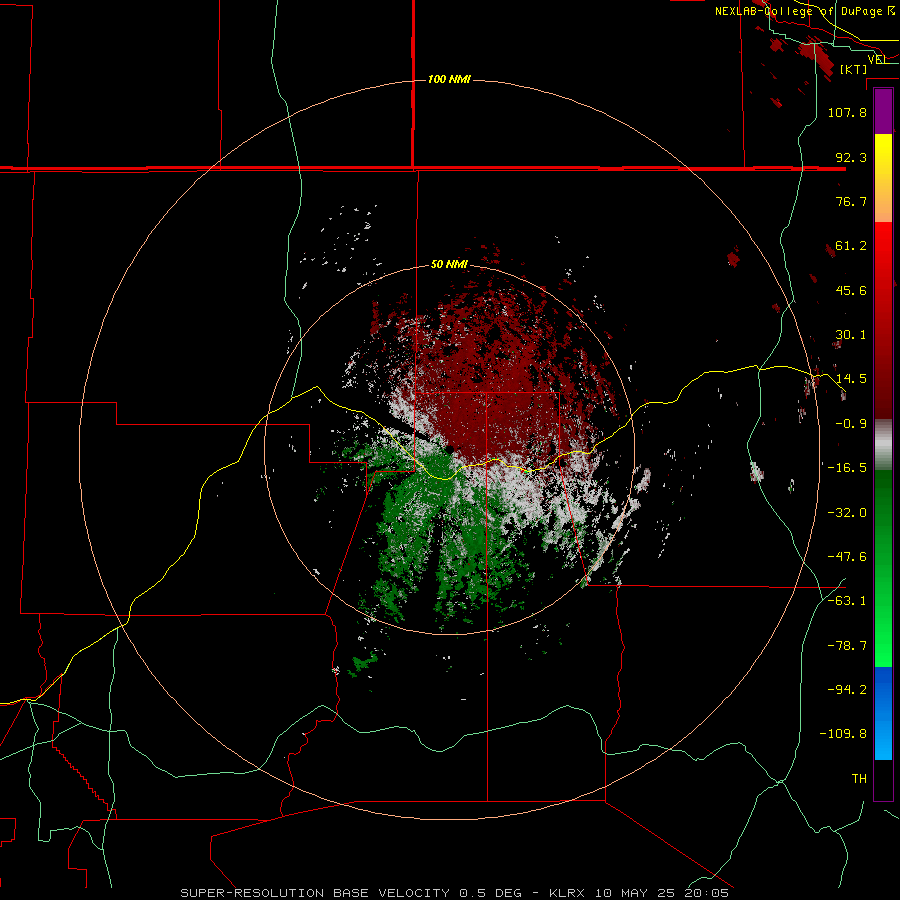The image size is (900, 900).
Task: Click the 92.3 value on velocity scale
Action: [851, 157]
